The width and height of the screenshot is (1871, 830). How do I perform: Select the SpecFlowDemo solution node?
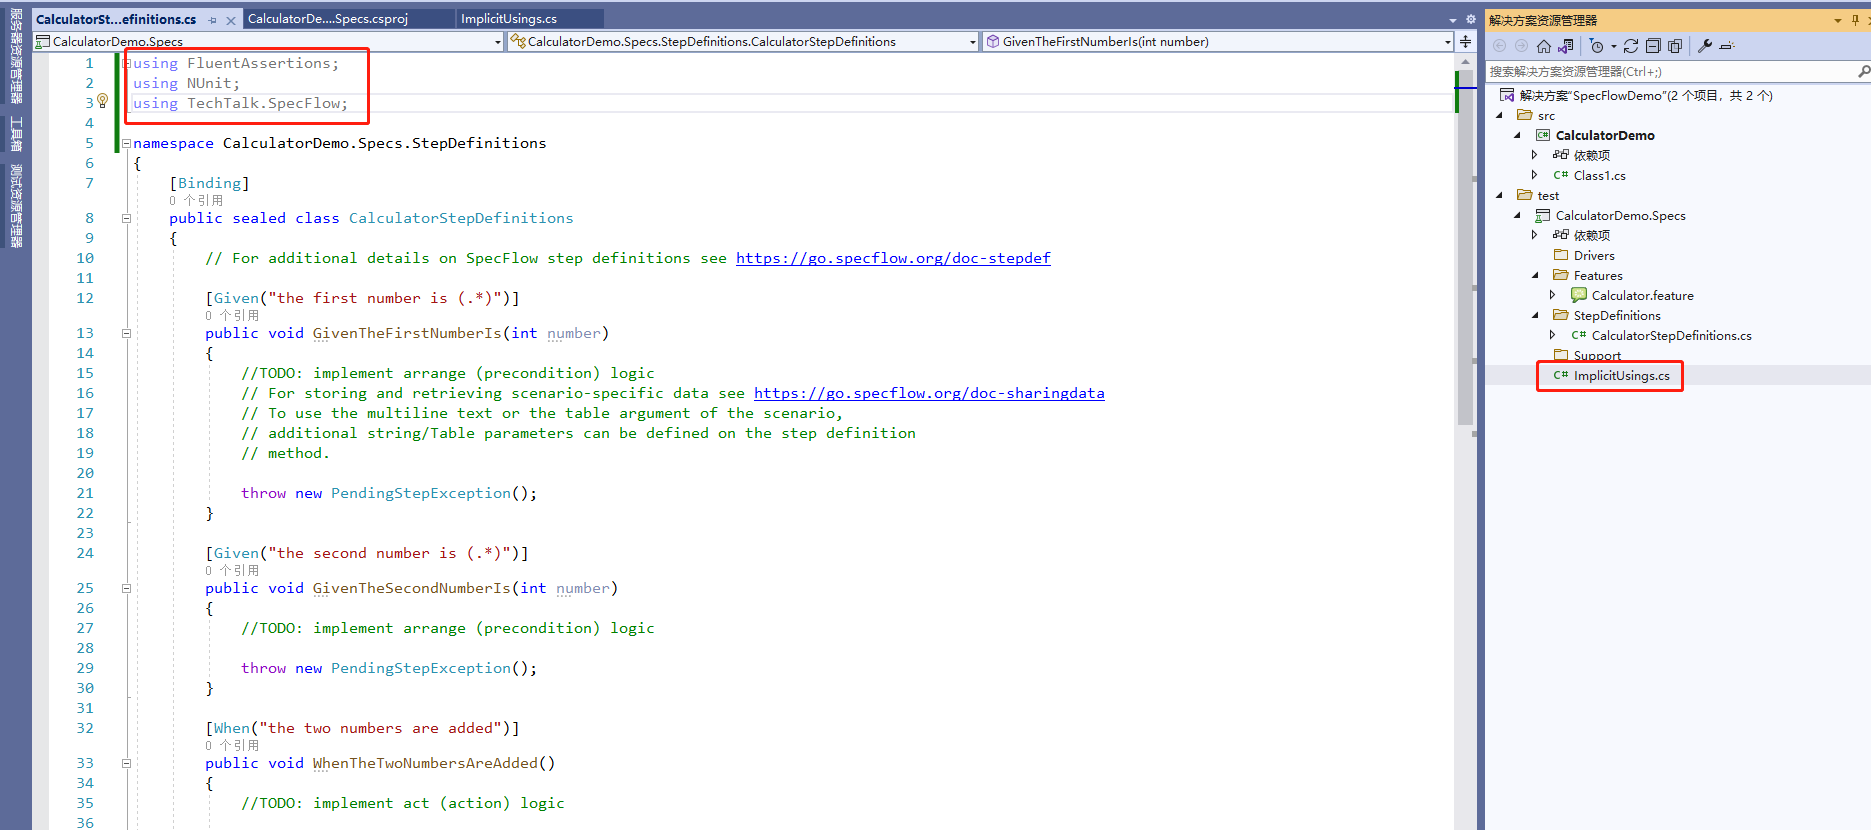click(x=1645, y=95)
